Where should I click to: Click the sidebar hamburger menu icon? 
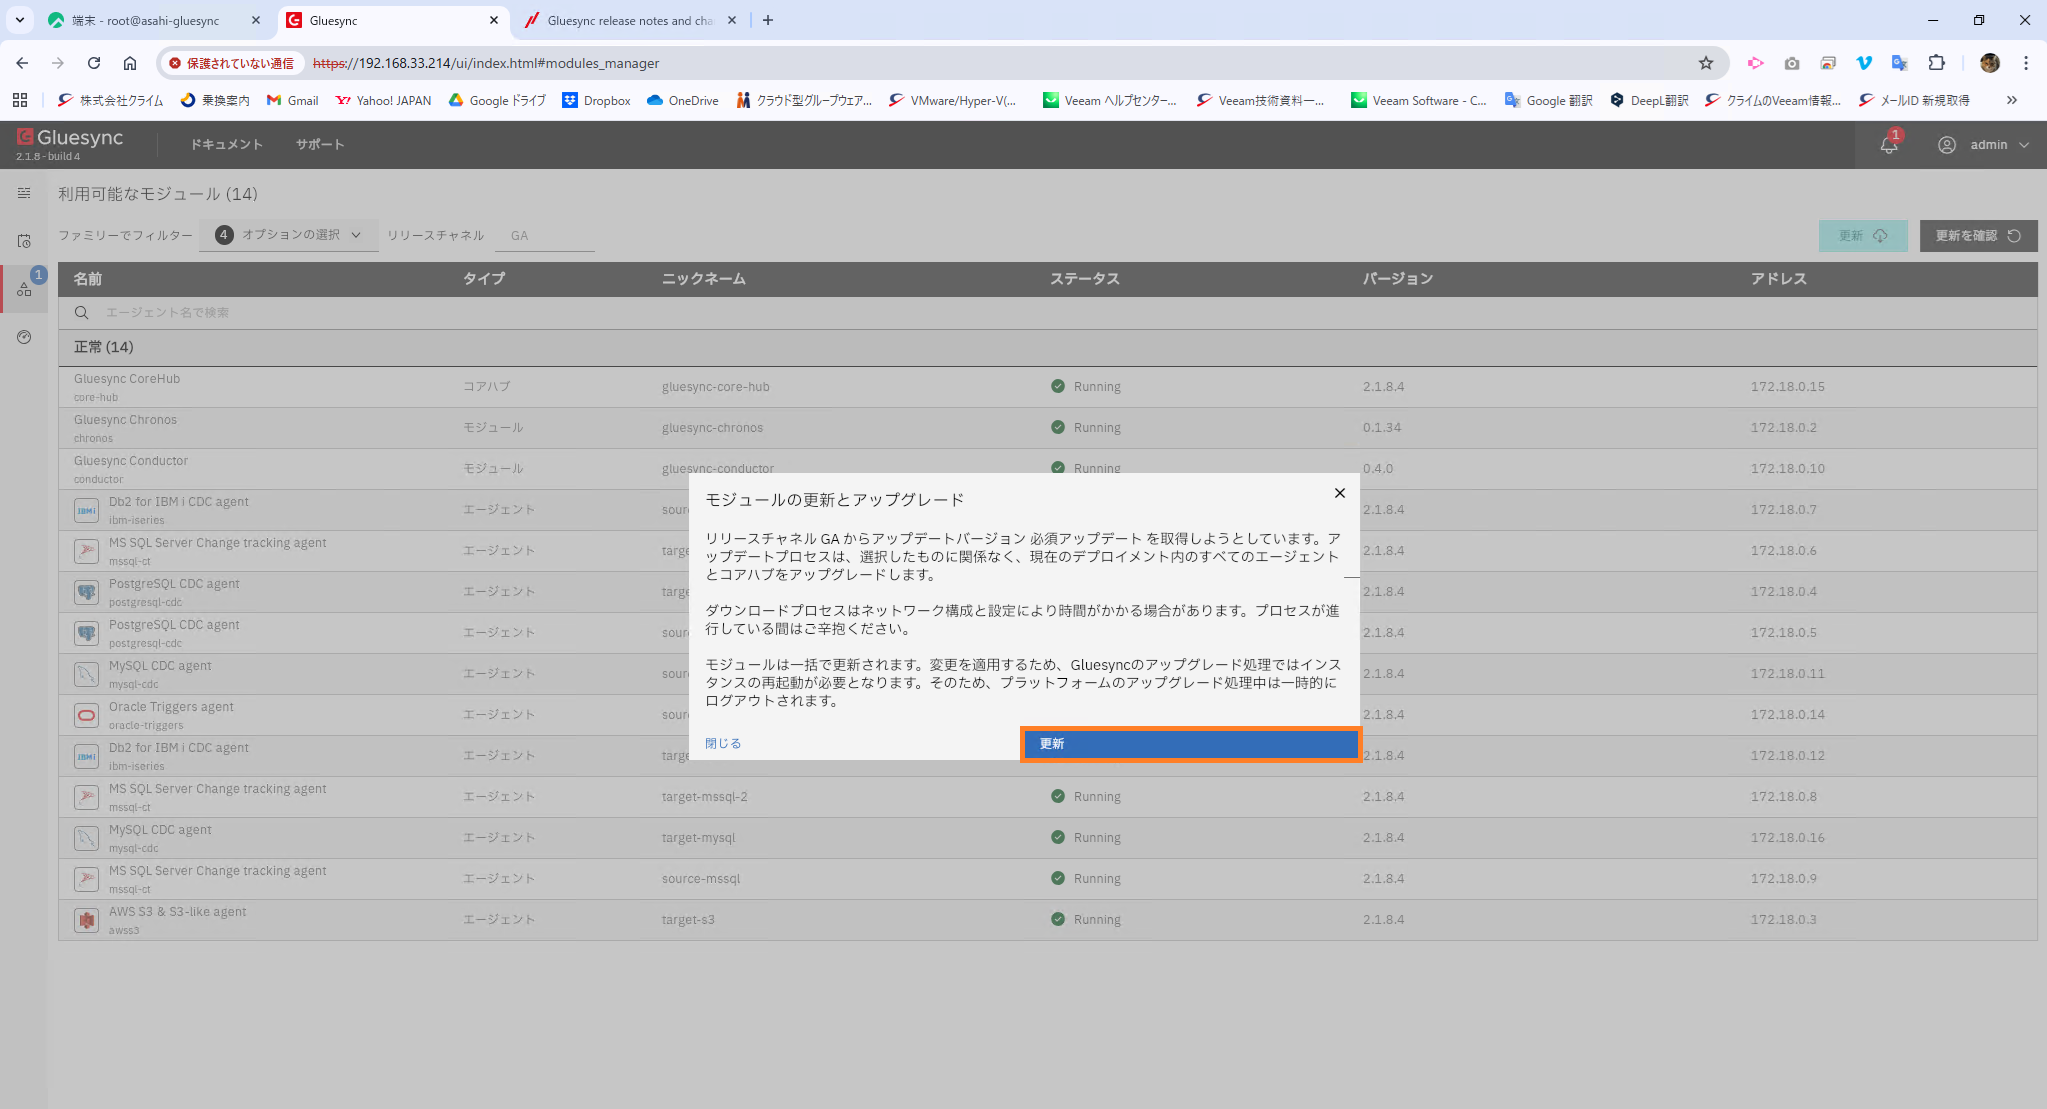(24, 193)
